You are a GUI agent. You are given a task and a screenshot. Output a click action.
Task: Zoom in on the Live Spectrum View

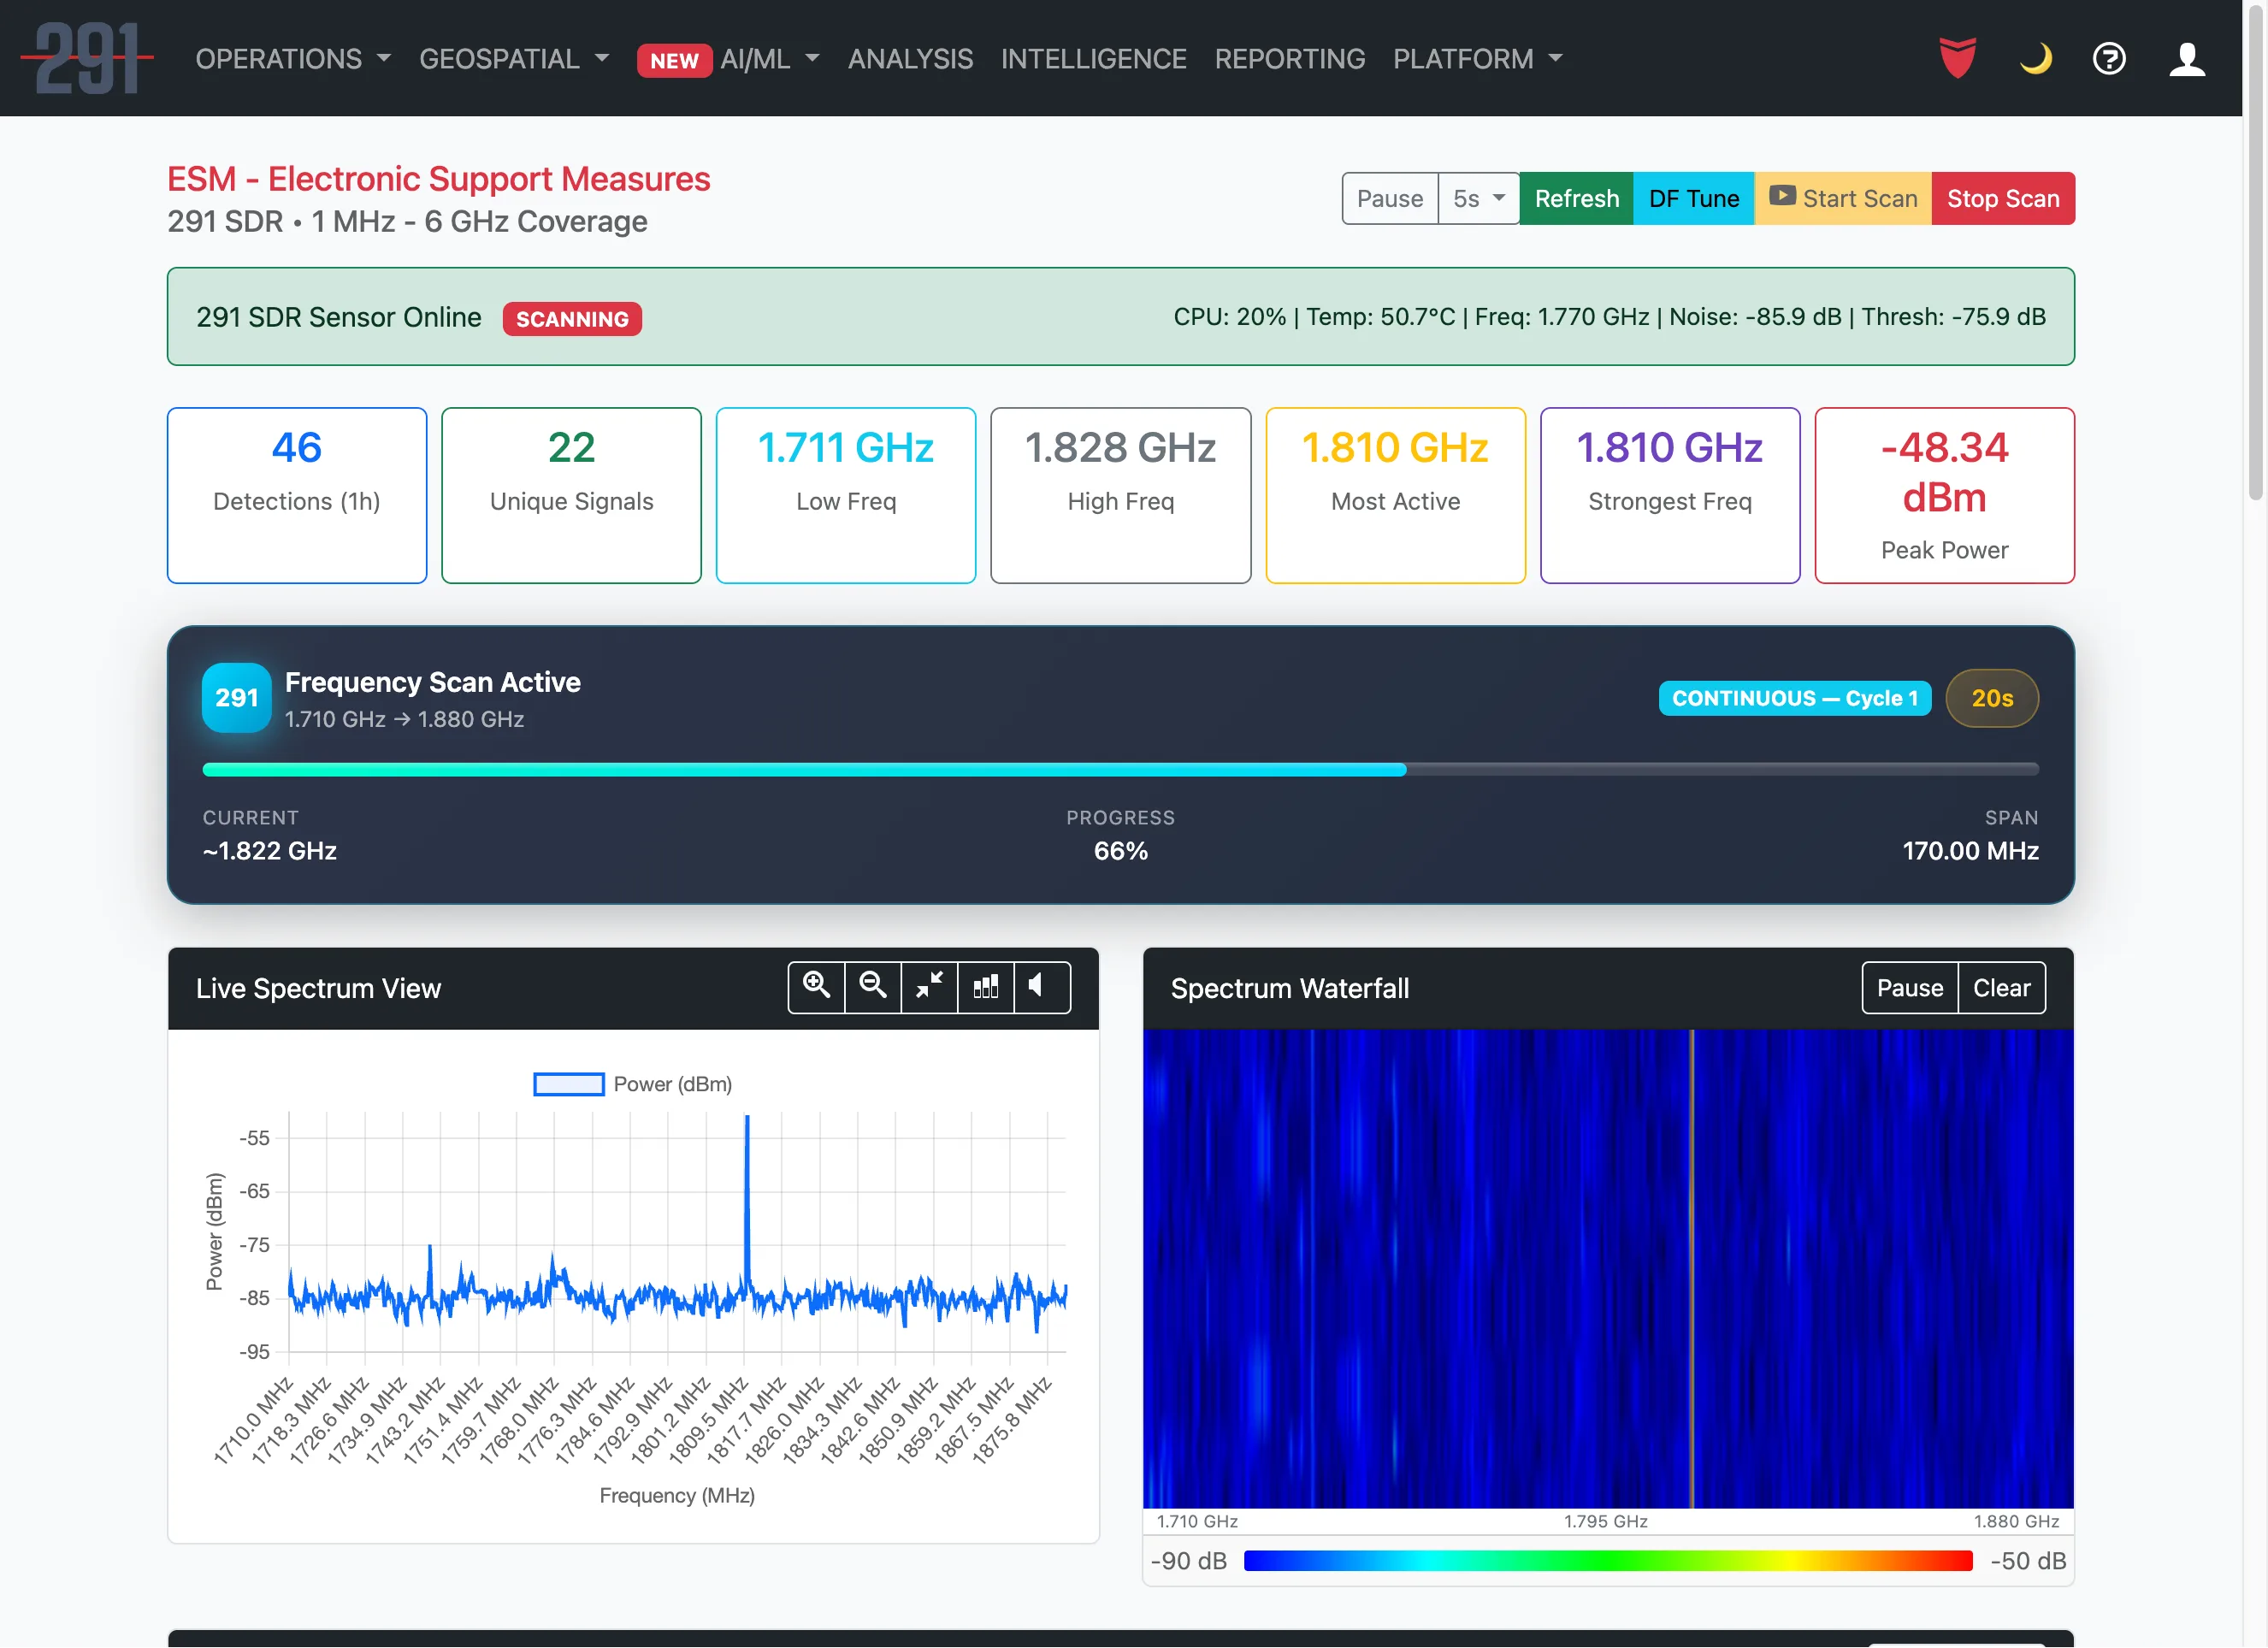816,987
